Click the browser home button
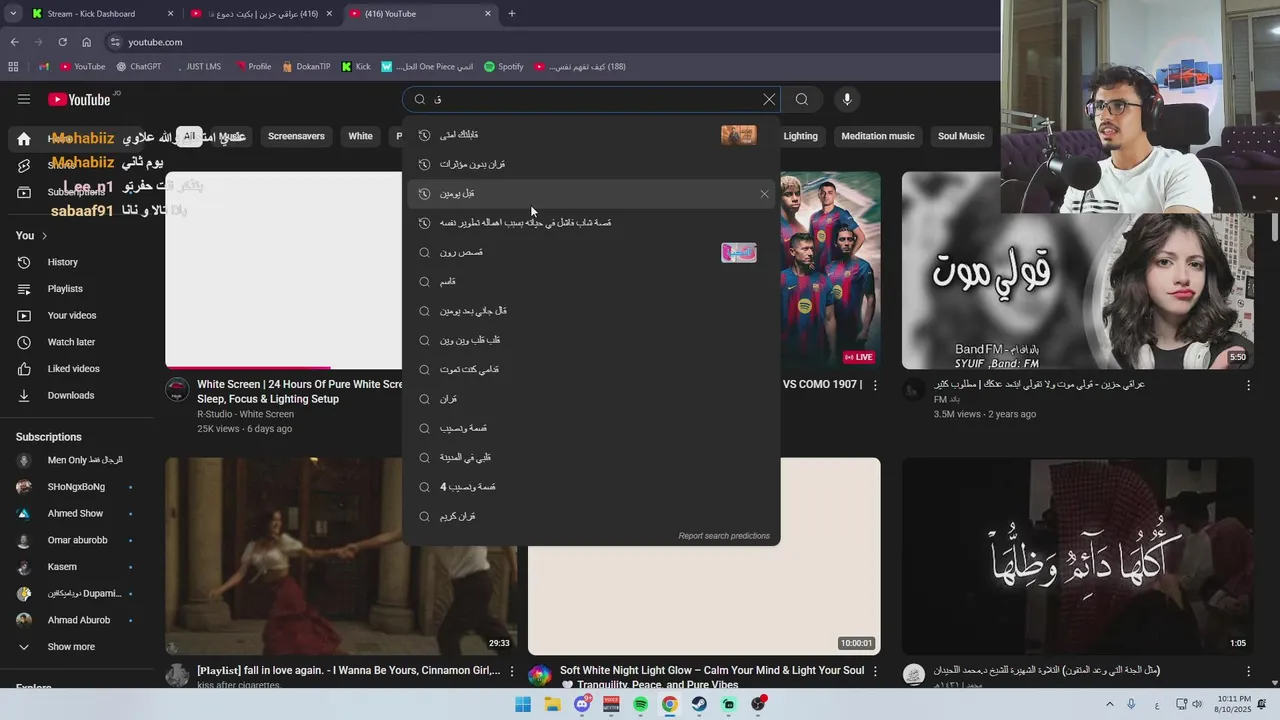Screen dimensions: 1280x720 pos(86,42)
